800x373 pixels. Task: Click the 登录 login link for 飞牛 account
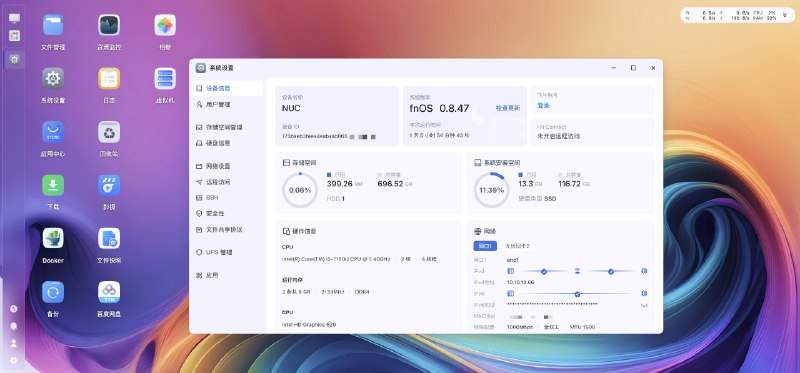543,106
